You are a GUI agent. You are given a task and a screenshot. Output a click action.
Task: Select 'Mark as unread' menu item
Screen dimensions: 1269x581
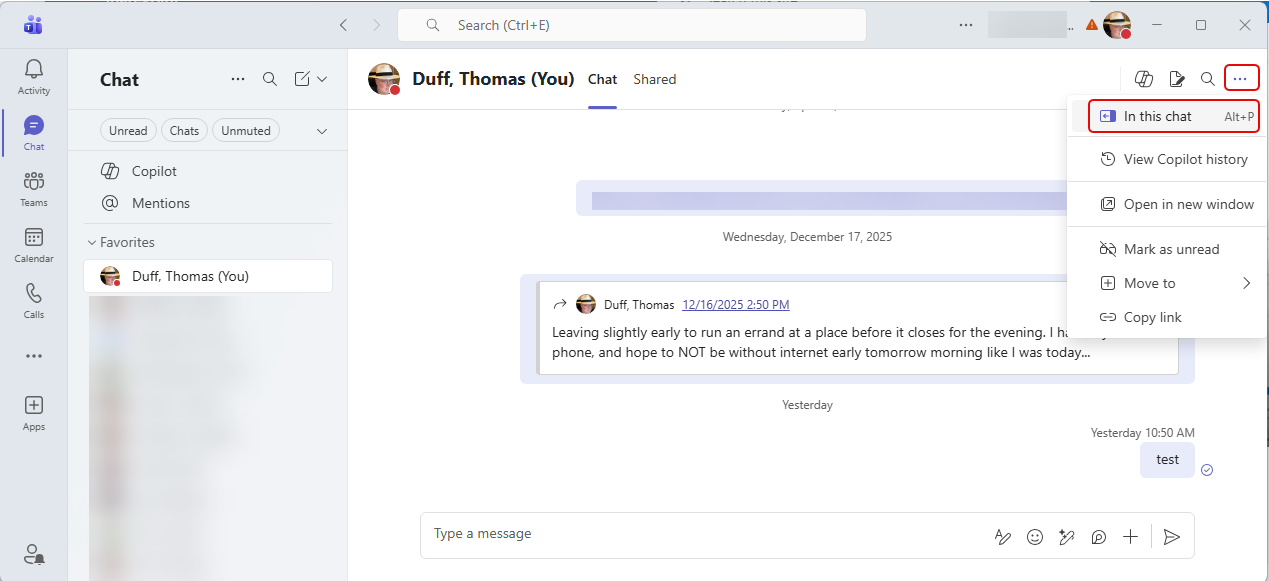(1170, 249)
